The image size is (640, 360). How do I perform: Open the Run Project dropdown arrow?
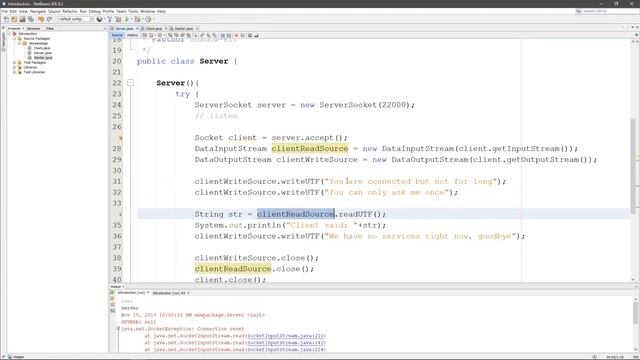coord(131,19)
